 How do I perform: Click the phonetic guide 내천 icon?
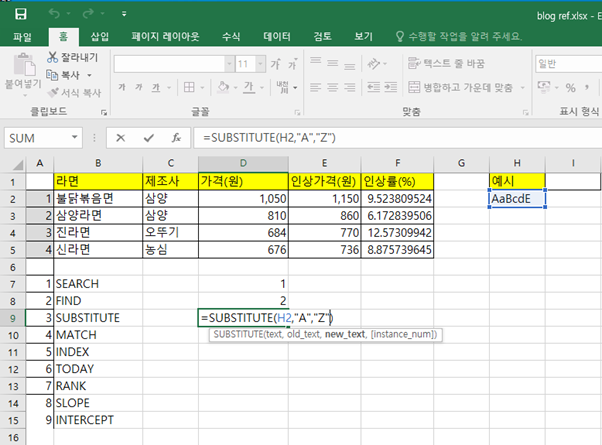tap(283, 88)
